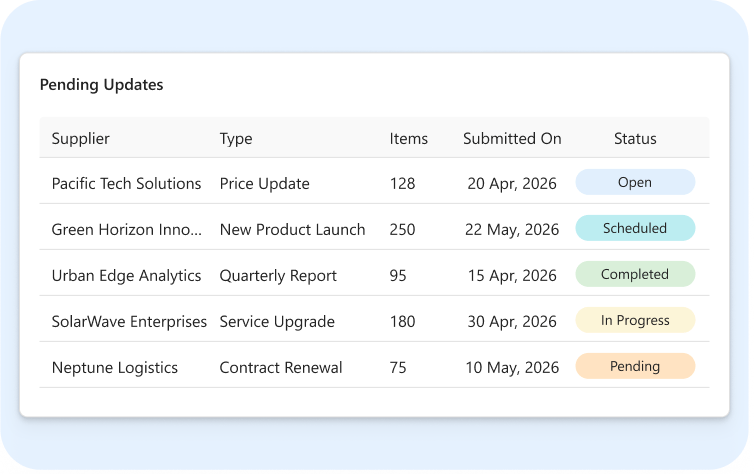Click the date 30 Apr, 2026
The height and width of the screenshot is (474, 754).
[x=512, y=322]
